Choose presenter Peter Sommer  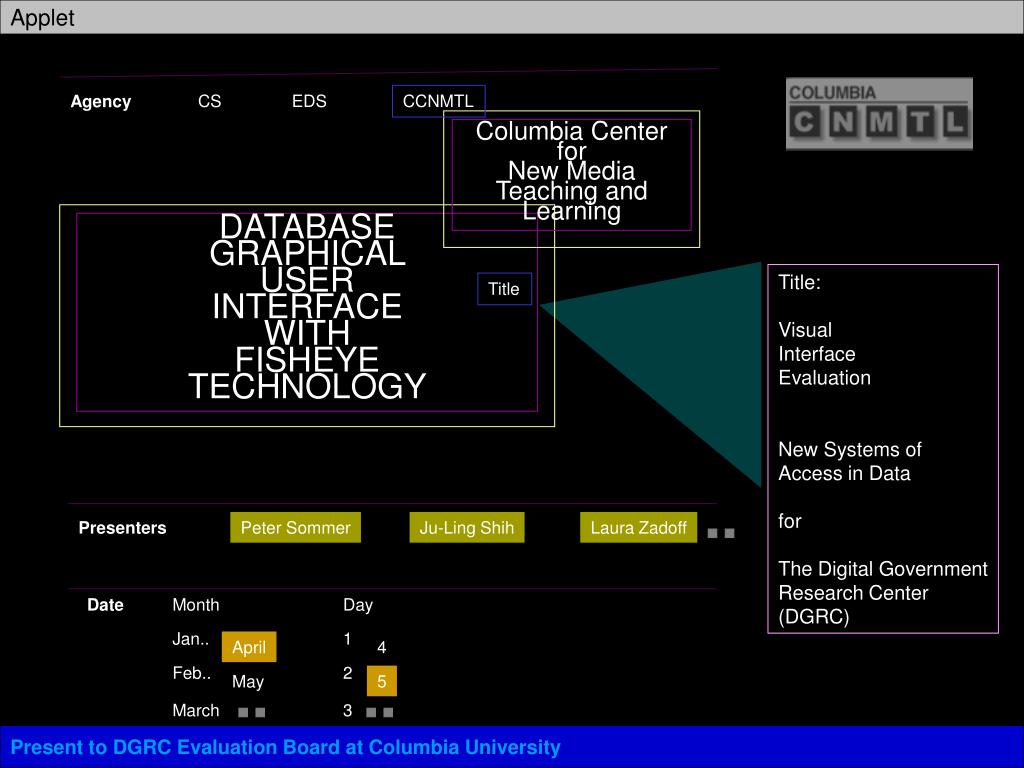[x=295, y=528]
